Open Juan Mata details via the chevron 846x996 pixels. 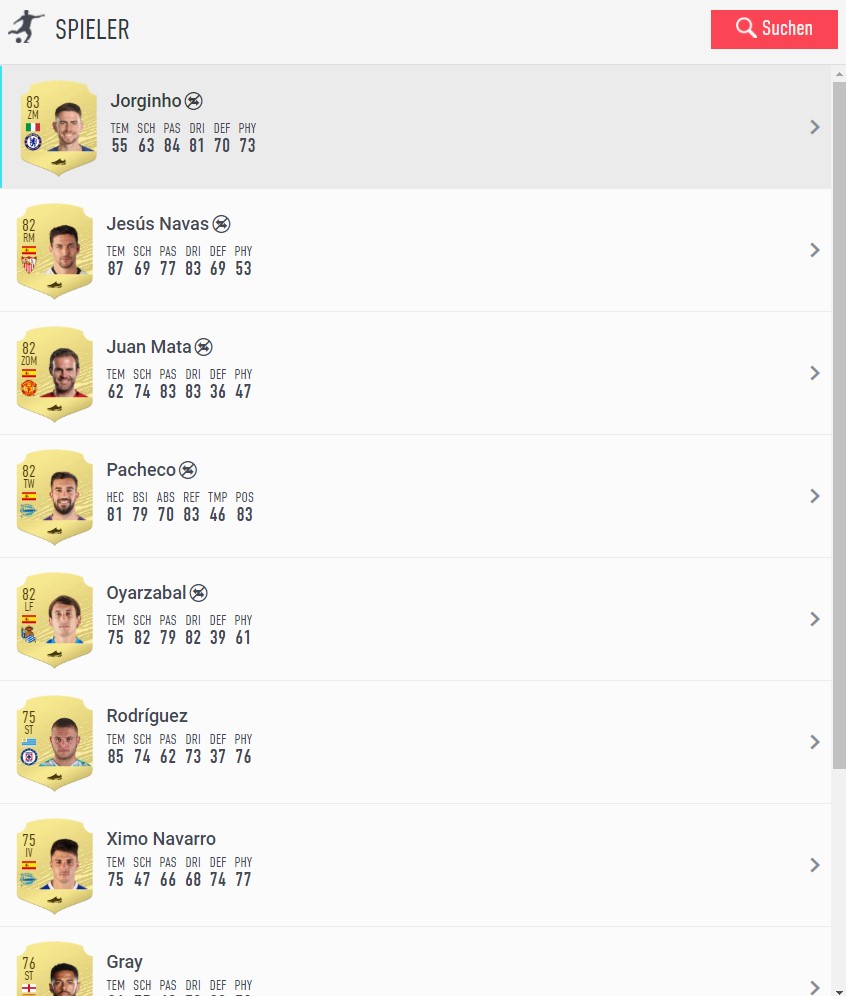[x=815, y=373]
